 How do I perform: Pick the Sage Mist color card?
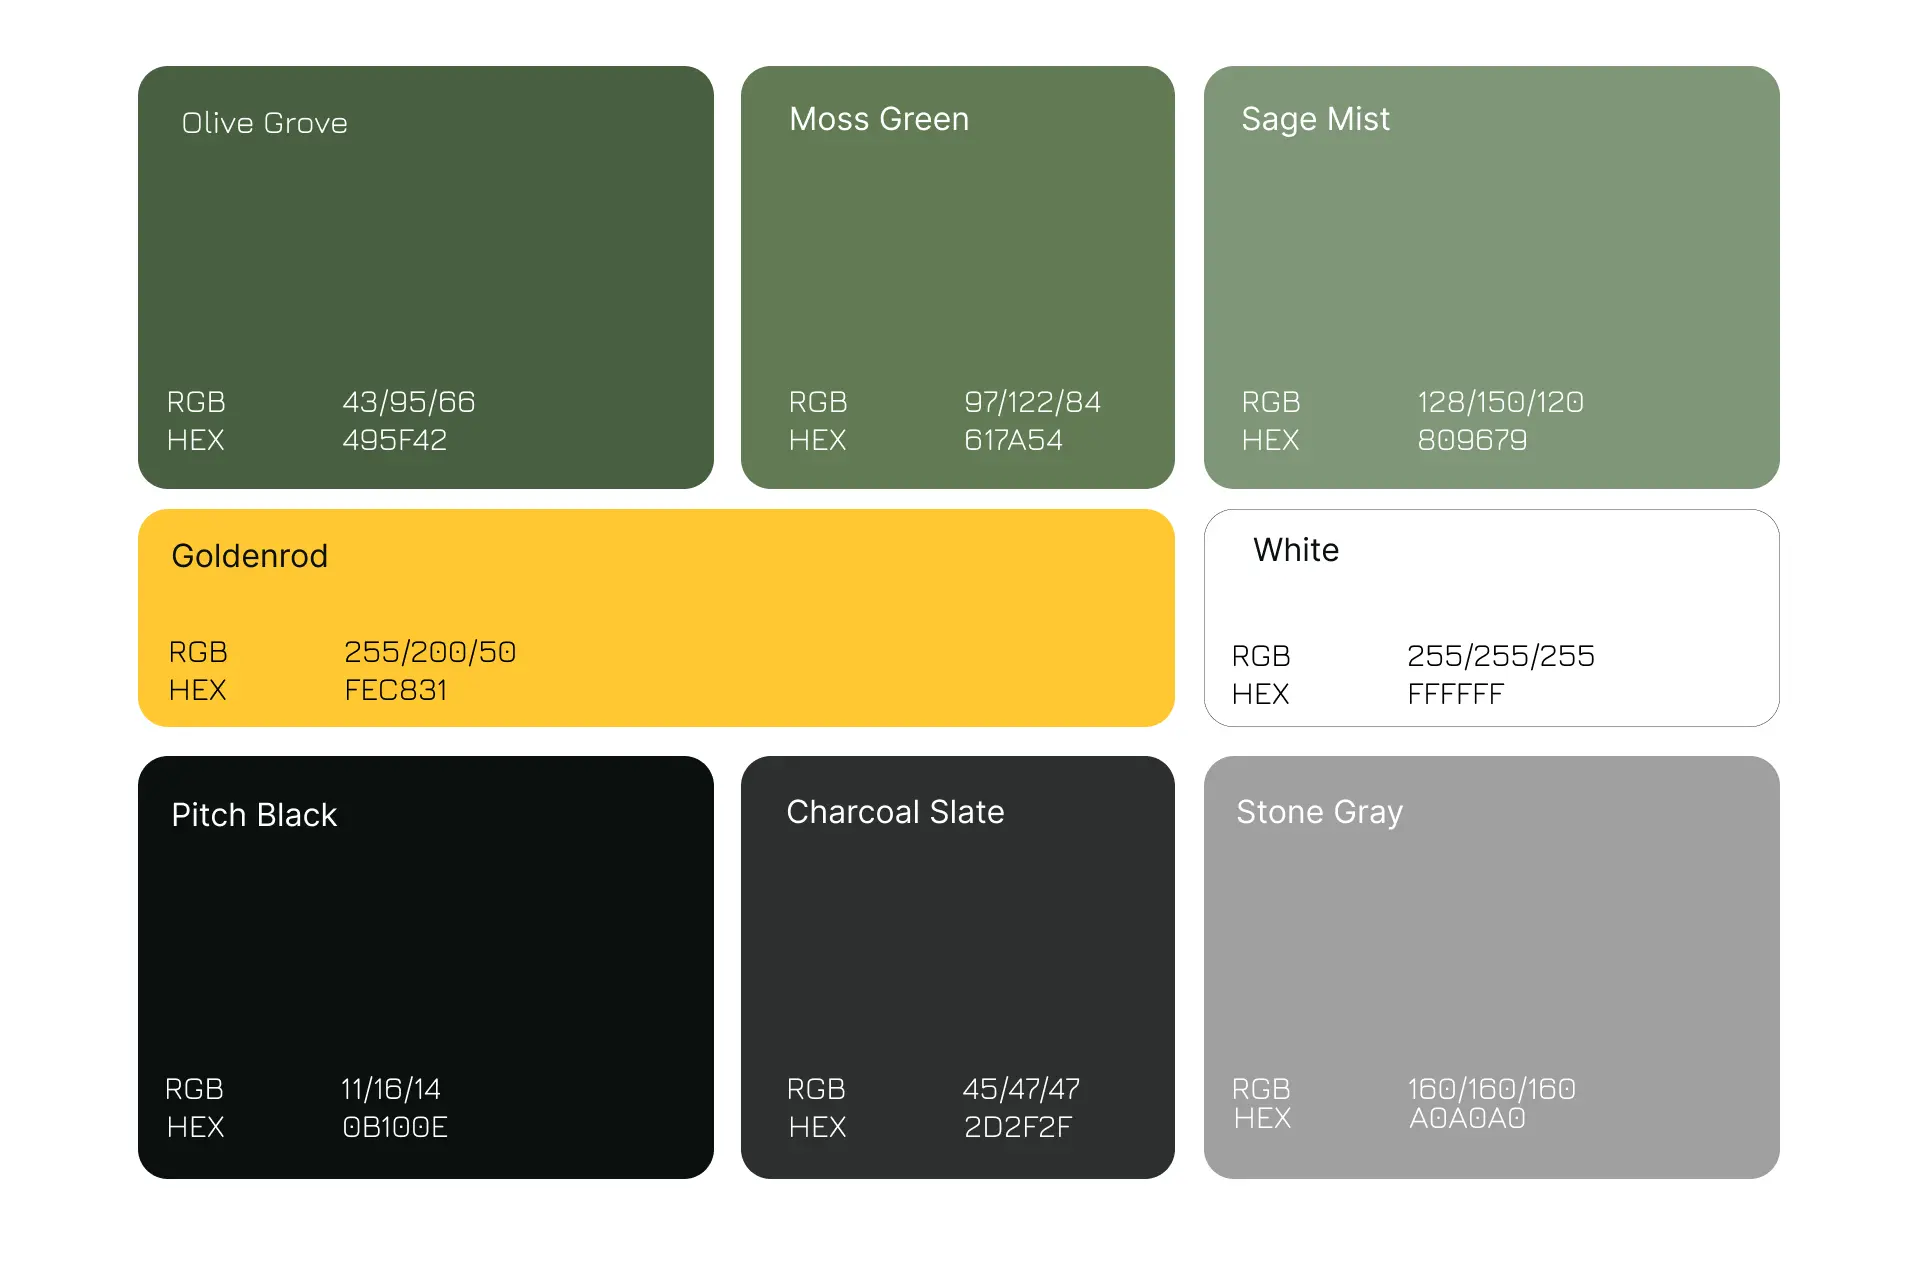[x=1490, y=260]
